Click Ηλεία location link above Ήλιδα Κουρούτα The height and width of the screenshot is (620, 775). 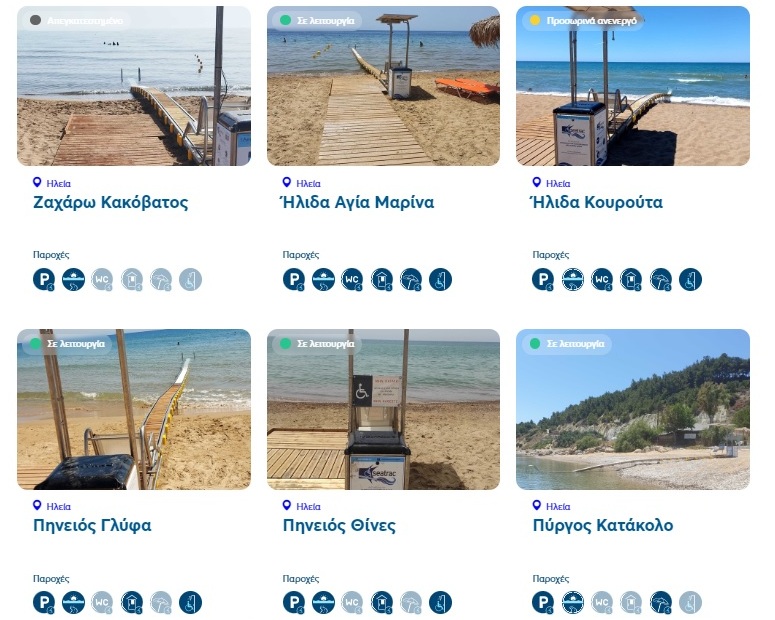coord(558,183)
